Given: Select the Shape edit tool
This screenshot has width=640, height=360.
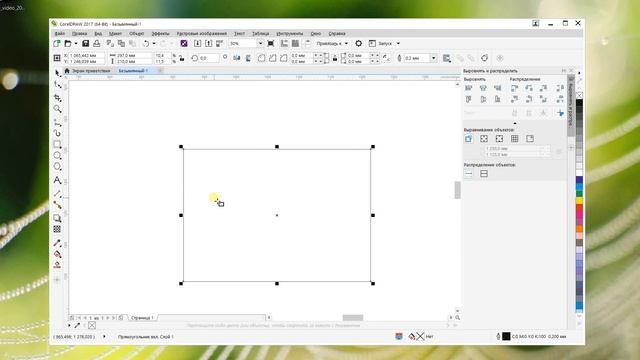Looking at the screenshot, I should [x=58, y=85].
